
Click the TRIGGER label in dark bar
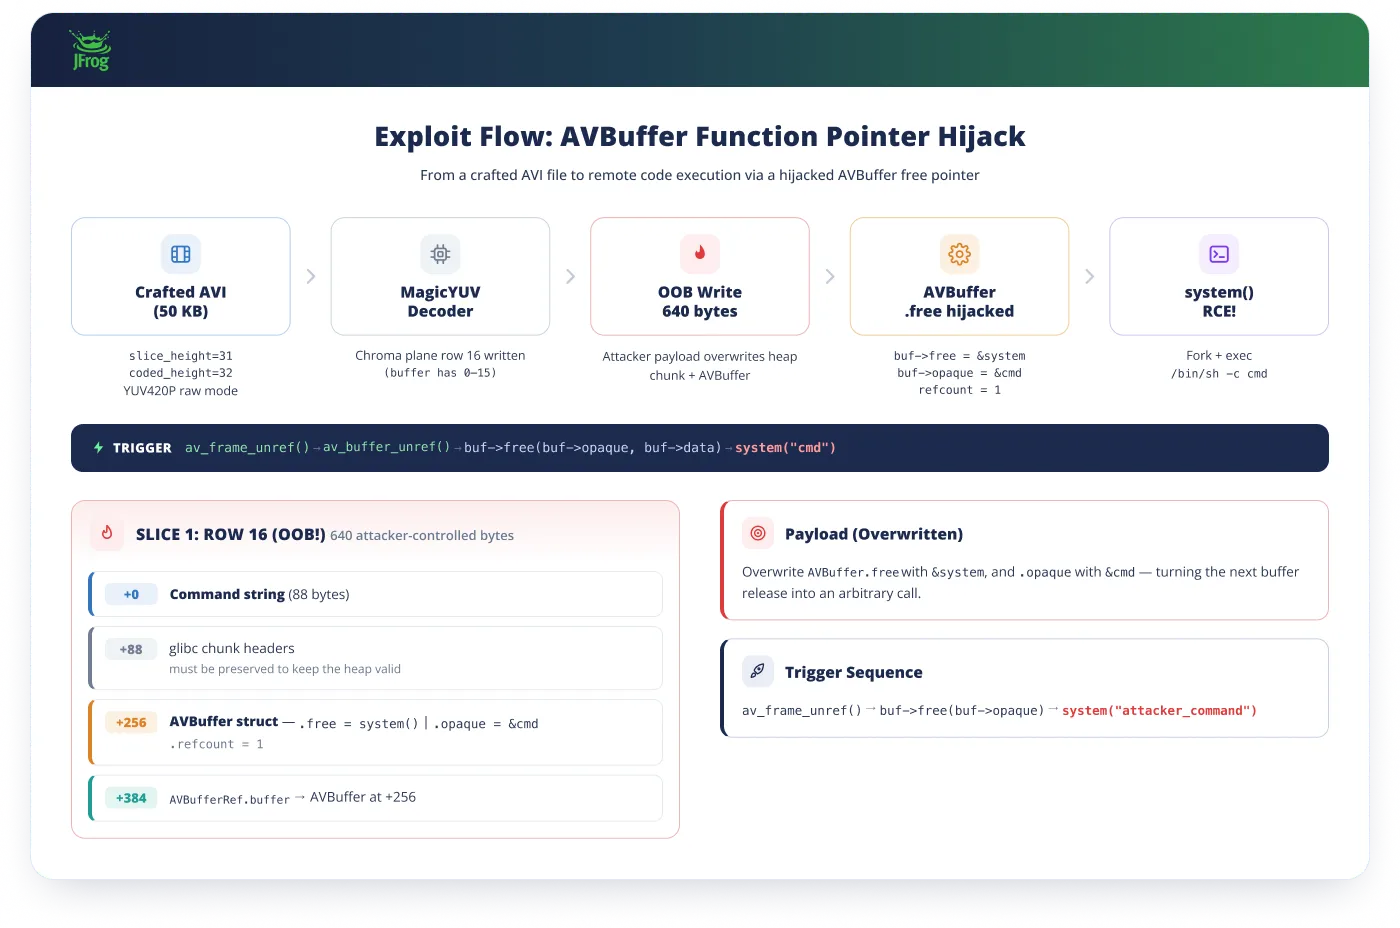142,448
